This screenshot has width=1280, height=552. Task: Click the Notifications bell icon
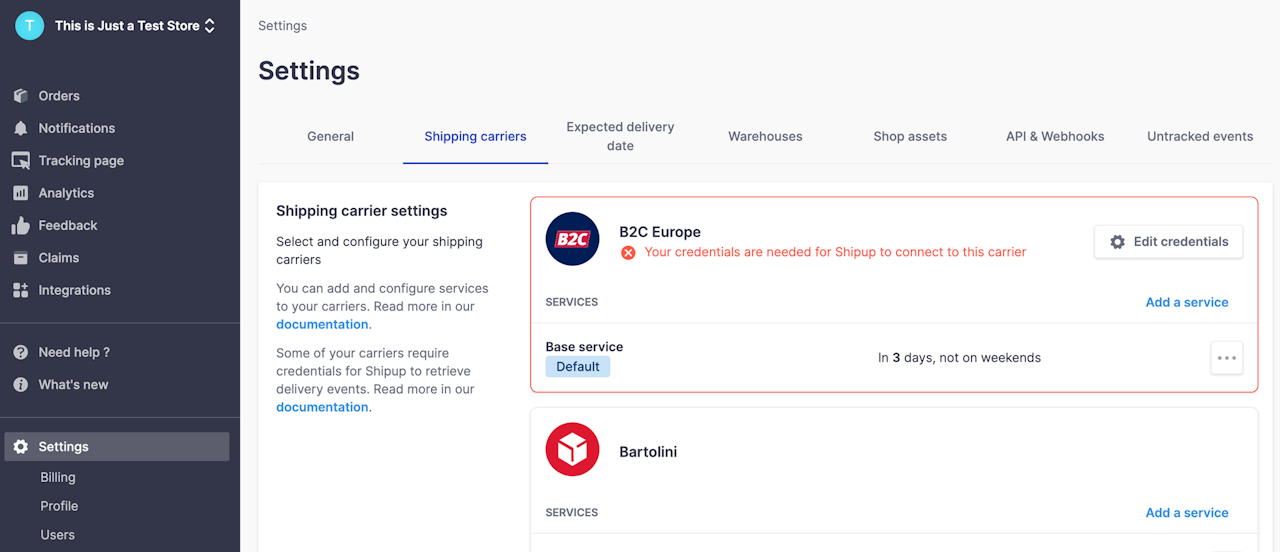click(20, 128)
